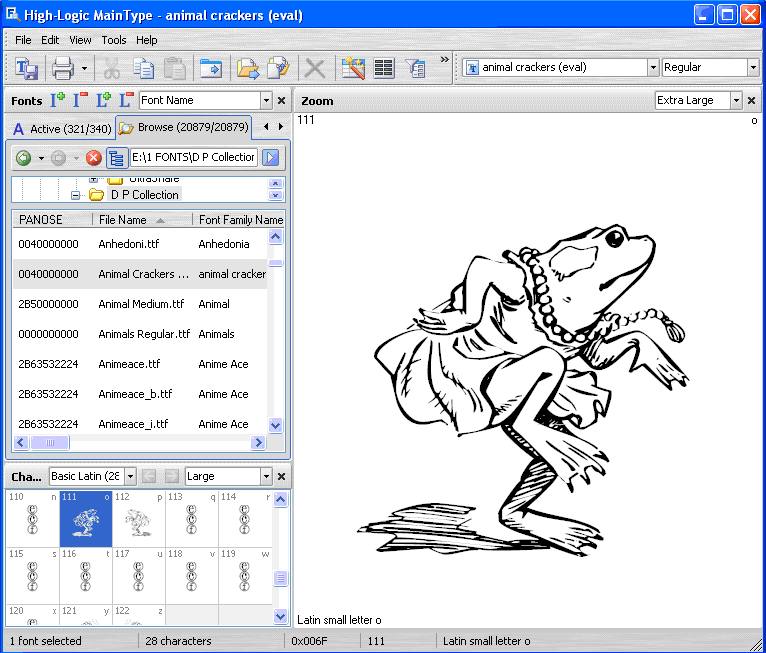Select the Animeace_b.ttf row
Image resolution: width=766 pixels, height=653 pixels.
tap(140, 394)
